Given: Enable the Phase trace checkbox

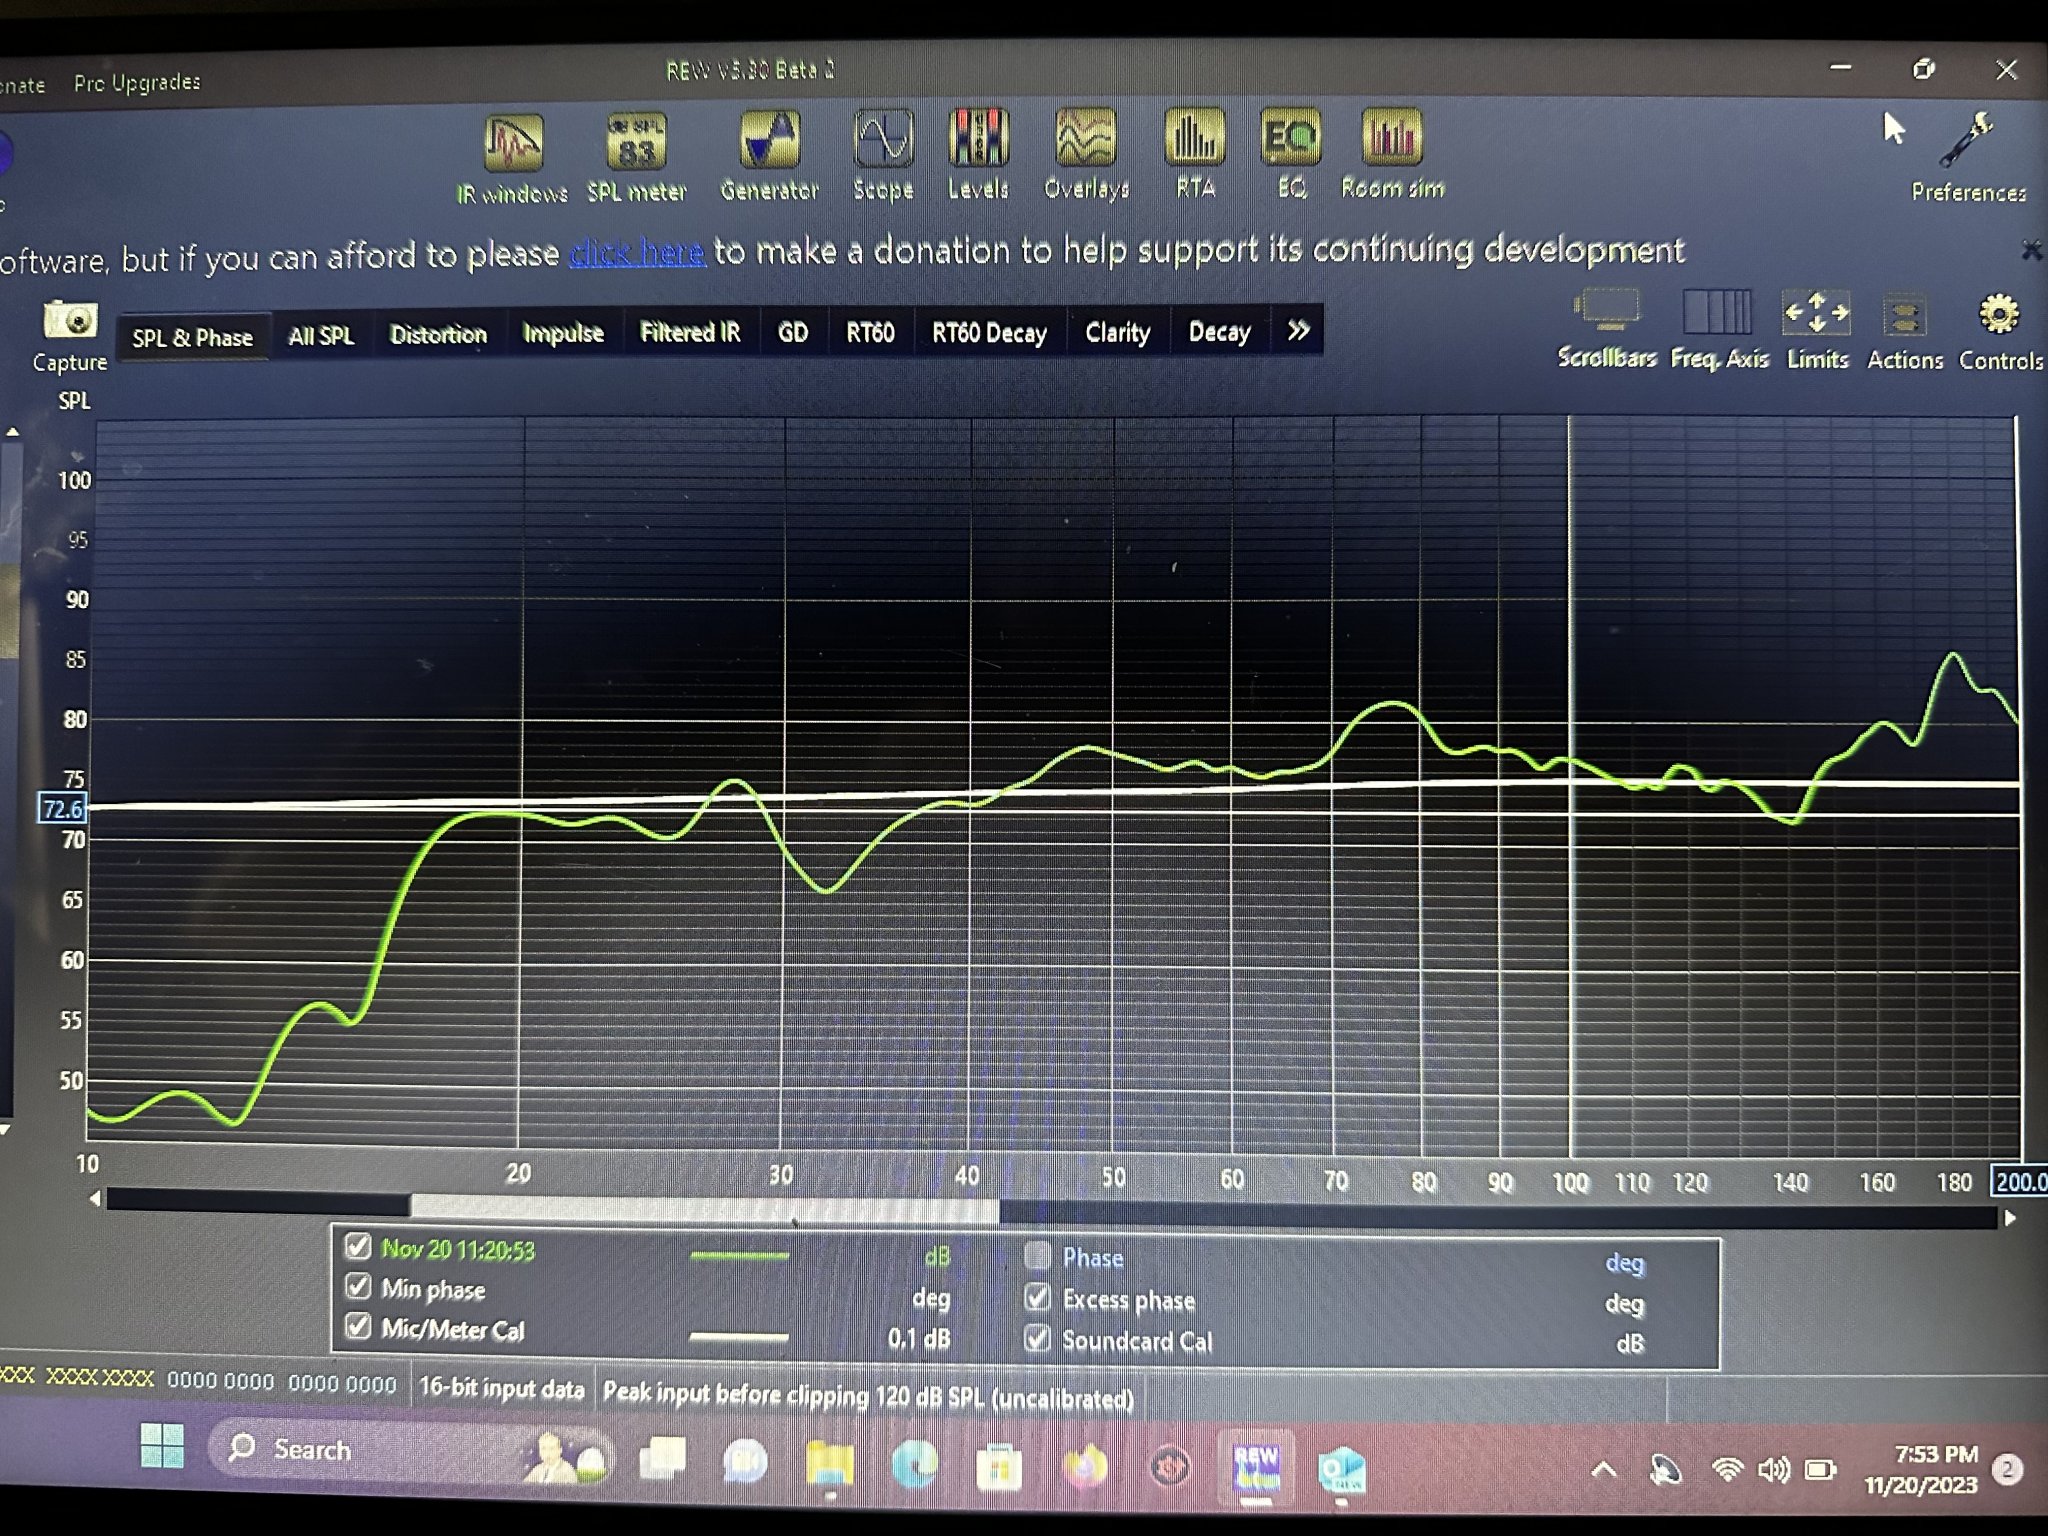Looking at the screenshot, I should click(1037, 1255).
